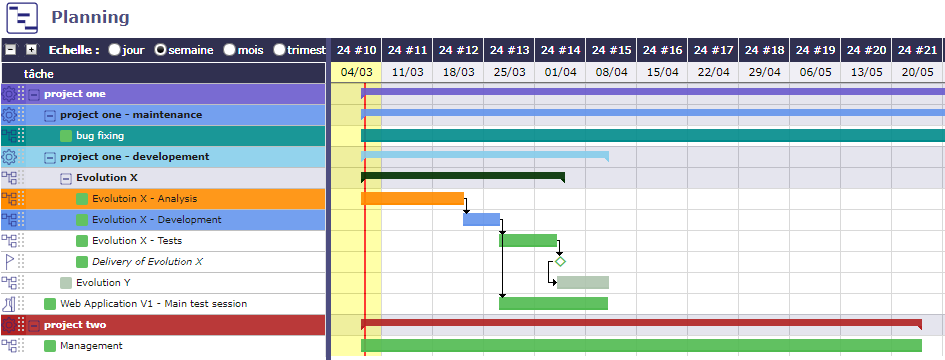Collapse all tasks with minus button

coord(10,50)
